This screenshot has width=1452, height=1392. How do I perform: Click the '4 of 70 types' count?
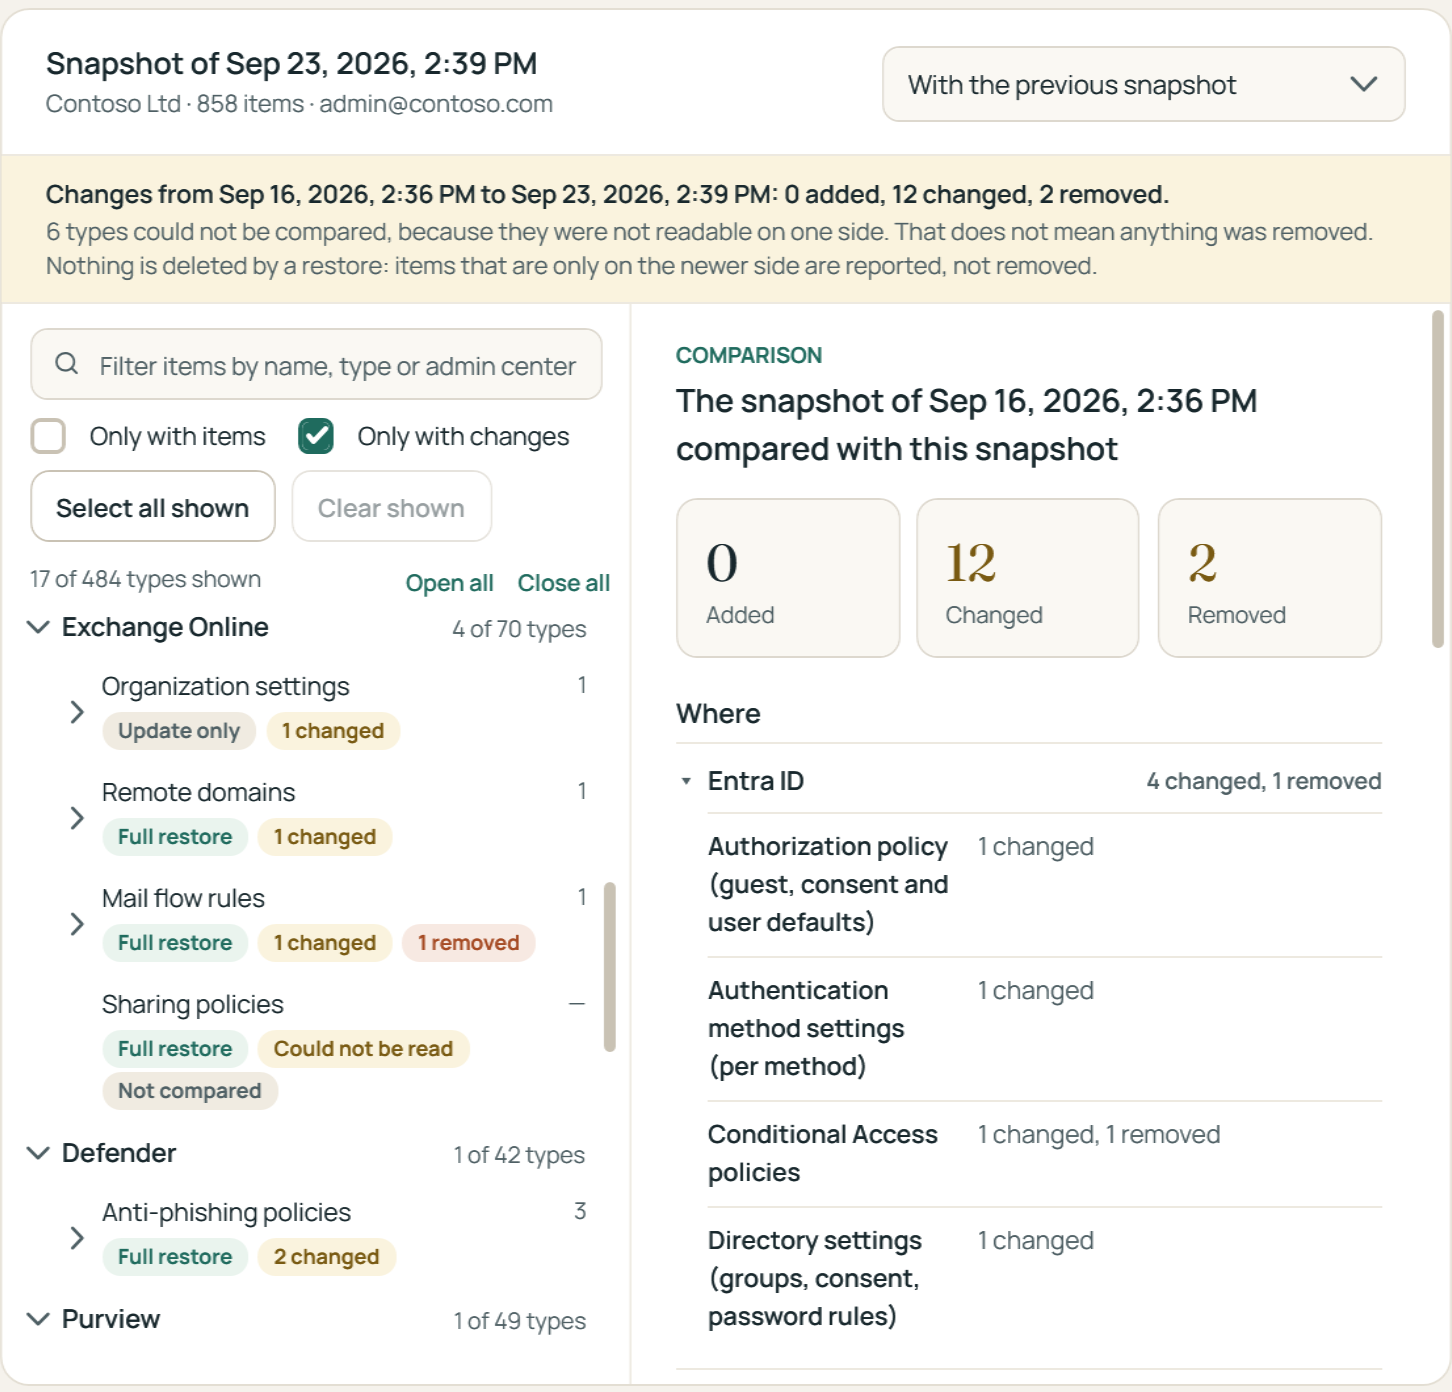point(519,629)
